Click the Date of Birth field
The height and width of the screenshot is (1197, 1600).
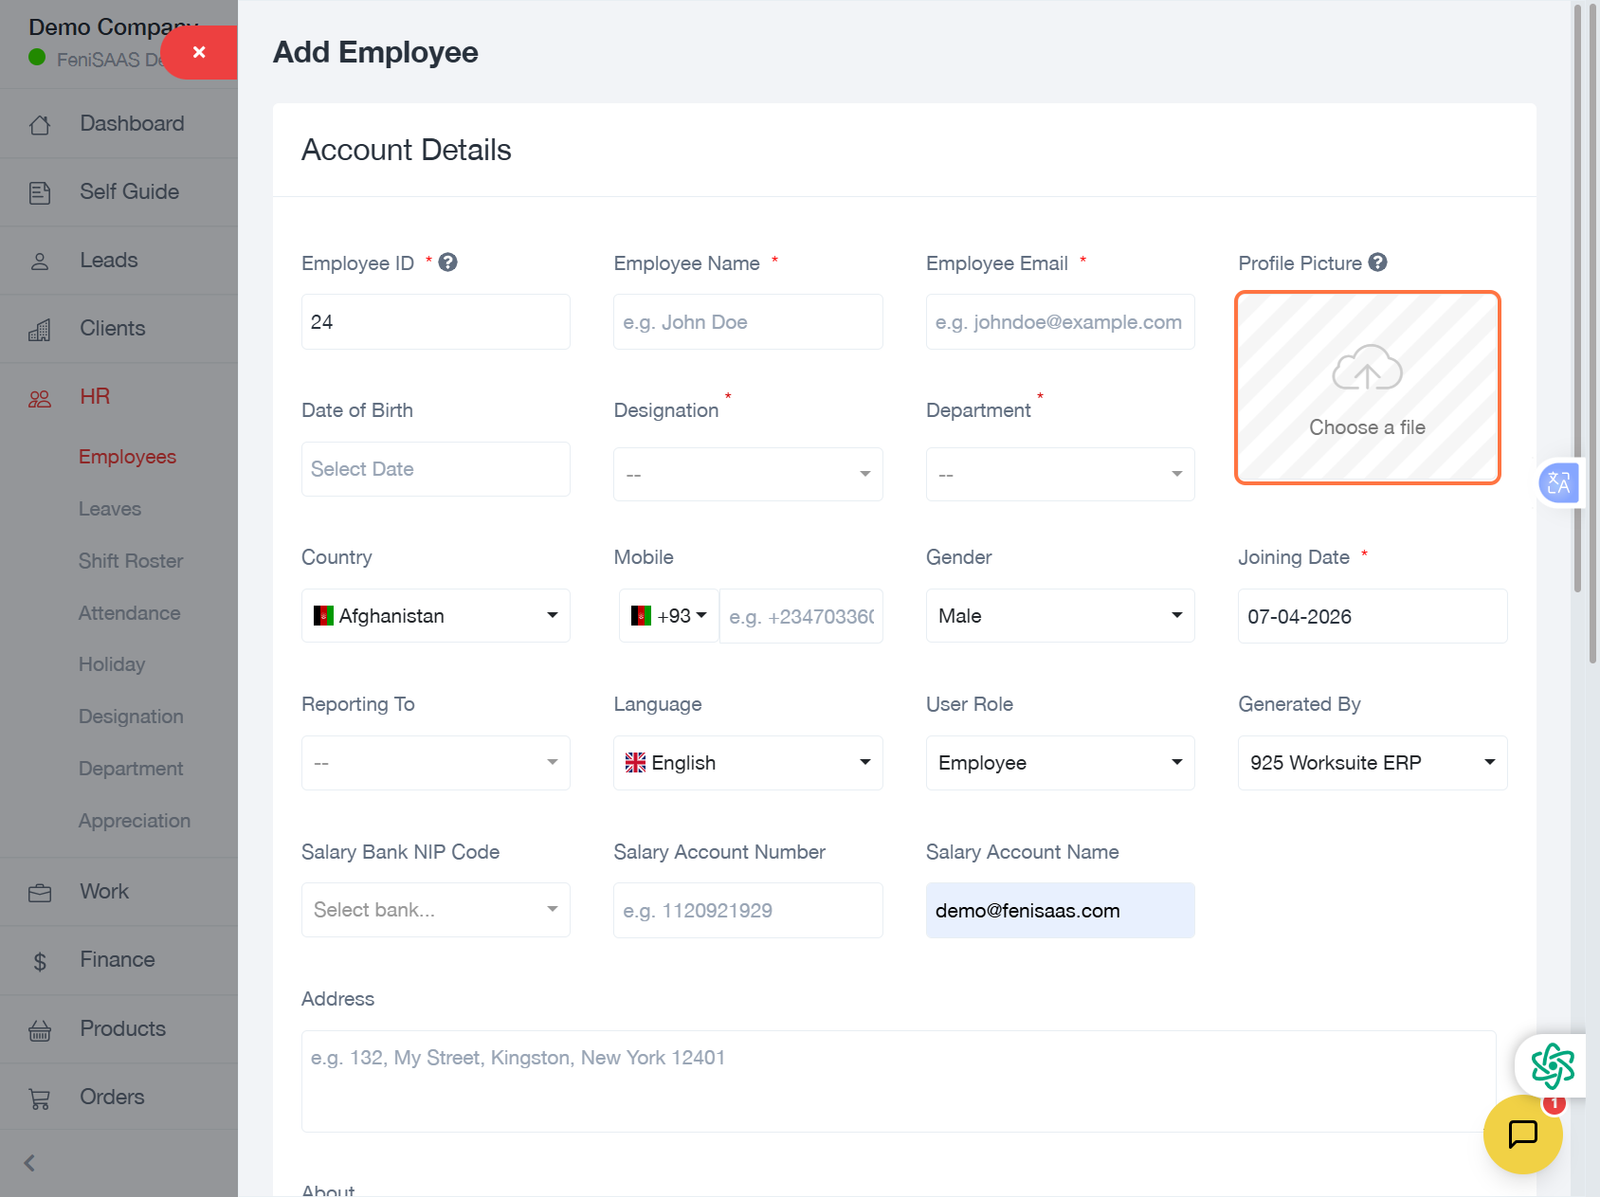[435, 469]
